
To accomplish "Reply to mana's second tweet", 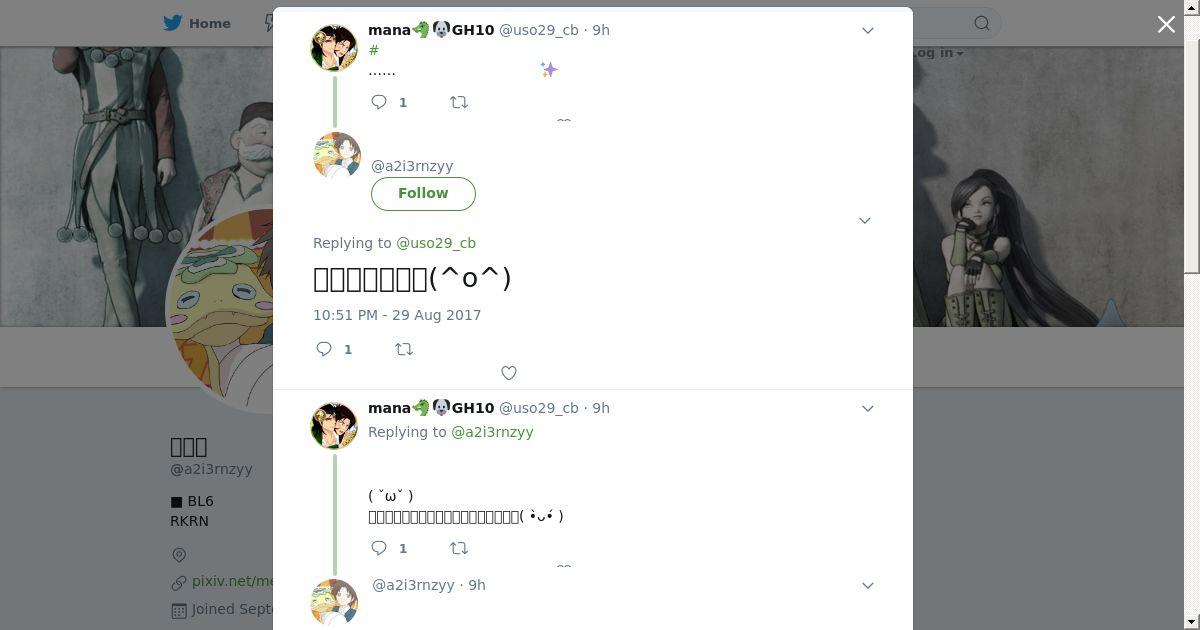I will click(x=380, y=548).
